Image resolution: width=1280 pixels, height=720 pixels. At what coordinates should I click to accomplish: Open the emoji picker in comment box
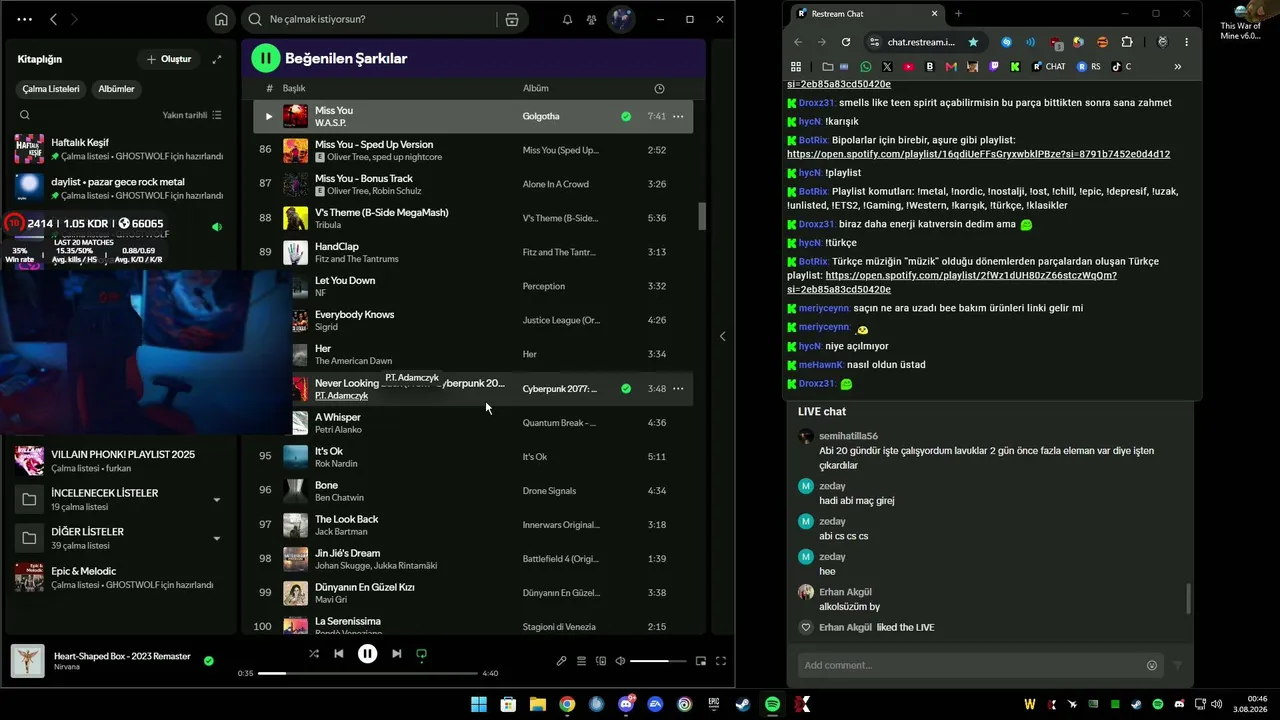pos(1152,665)
